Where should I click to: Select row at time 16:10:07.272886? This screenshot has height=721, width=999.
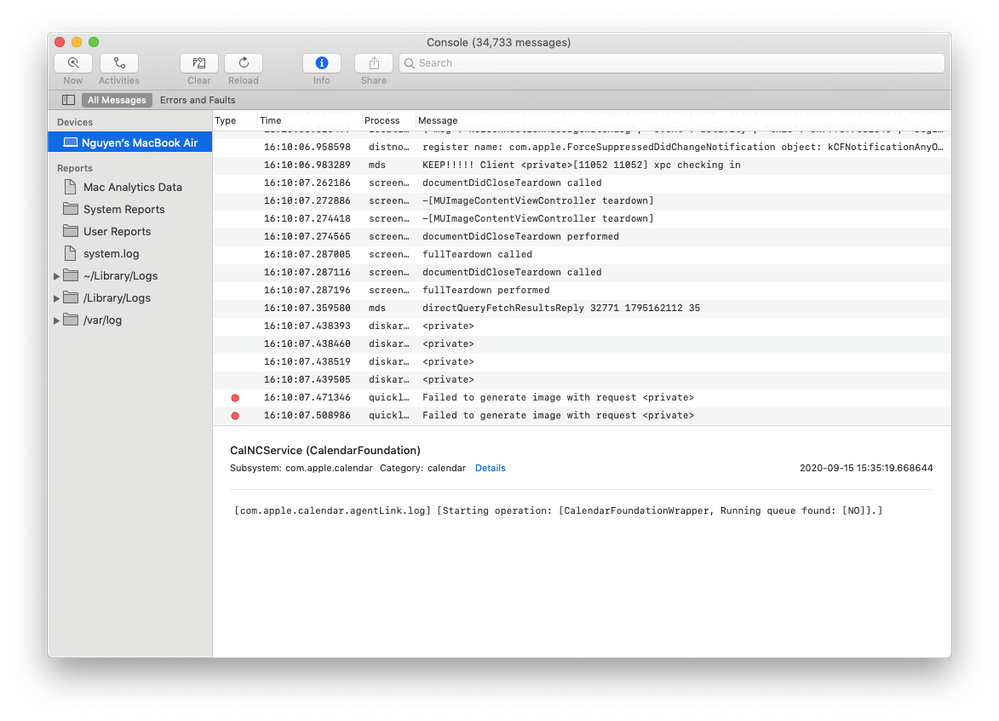click(x=582, y=201)
